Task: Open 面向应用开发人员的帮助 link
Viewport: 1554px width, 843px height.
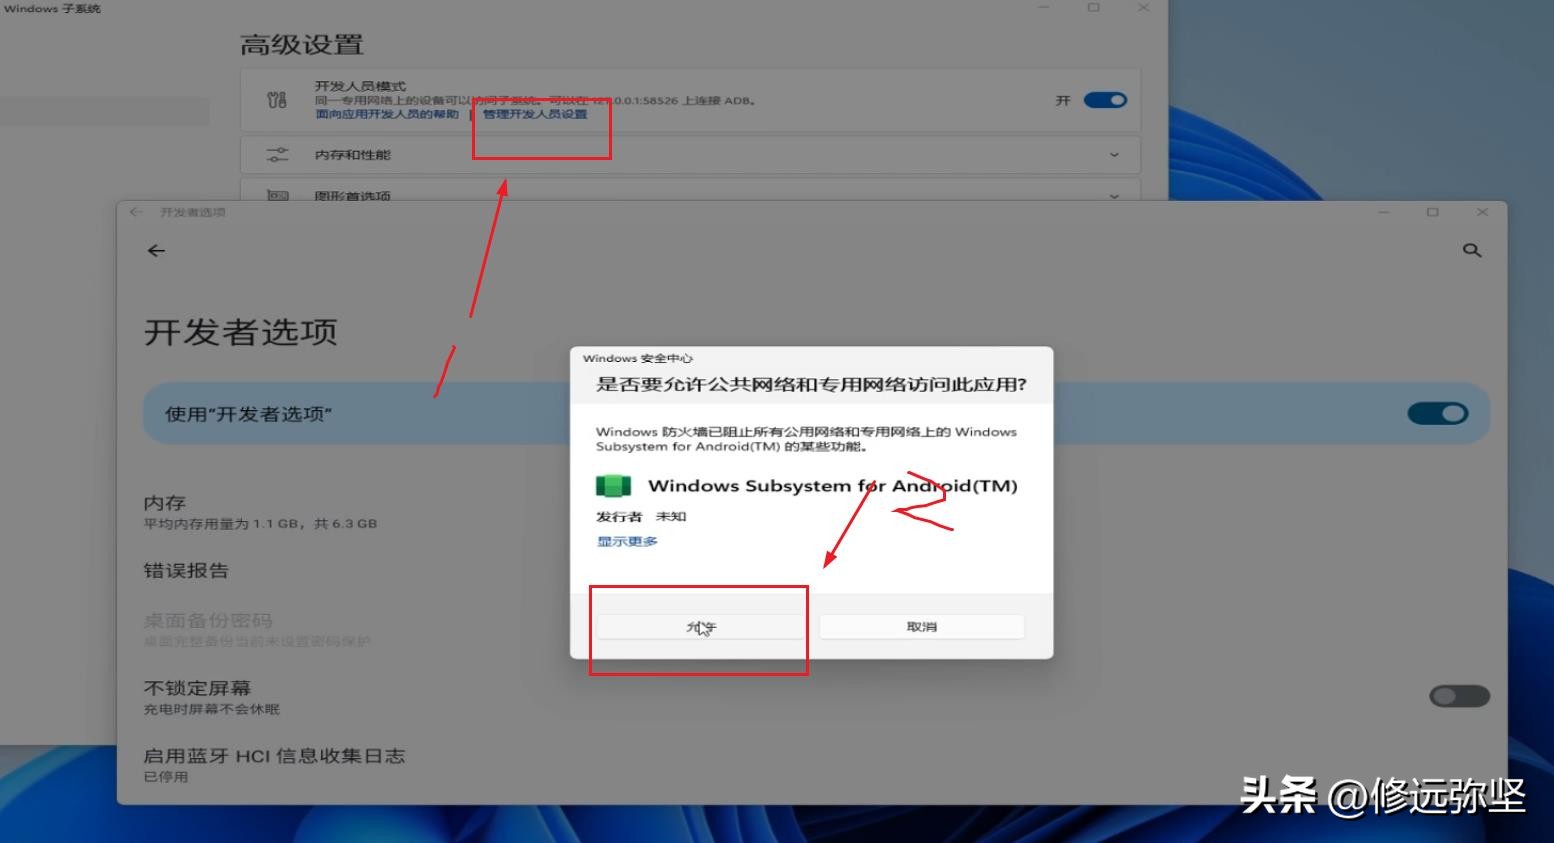Action: [387, 114]
